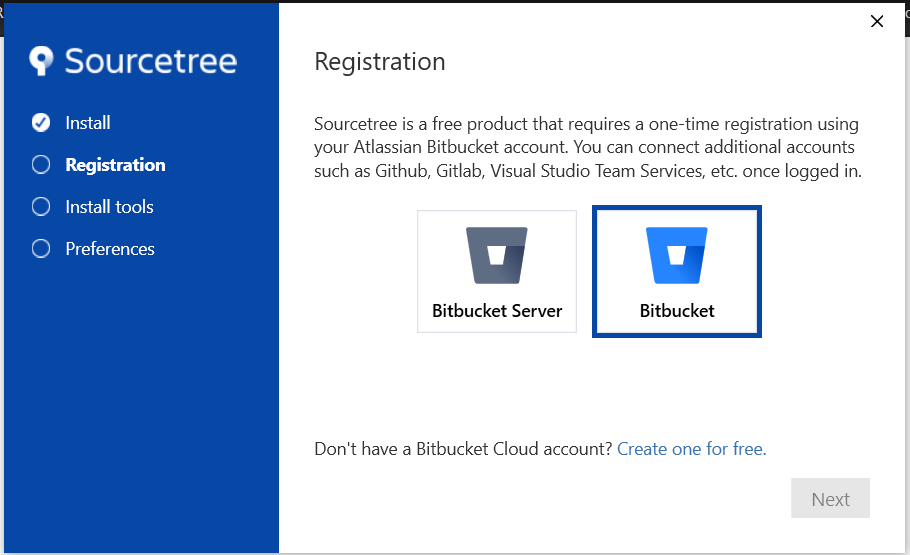Go to the Preferences step label

[x=110, y=249]
